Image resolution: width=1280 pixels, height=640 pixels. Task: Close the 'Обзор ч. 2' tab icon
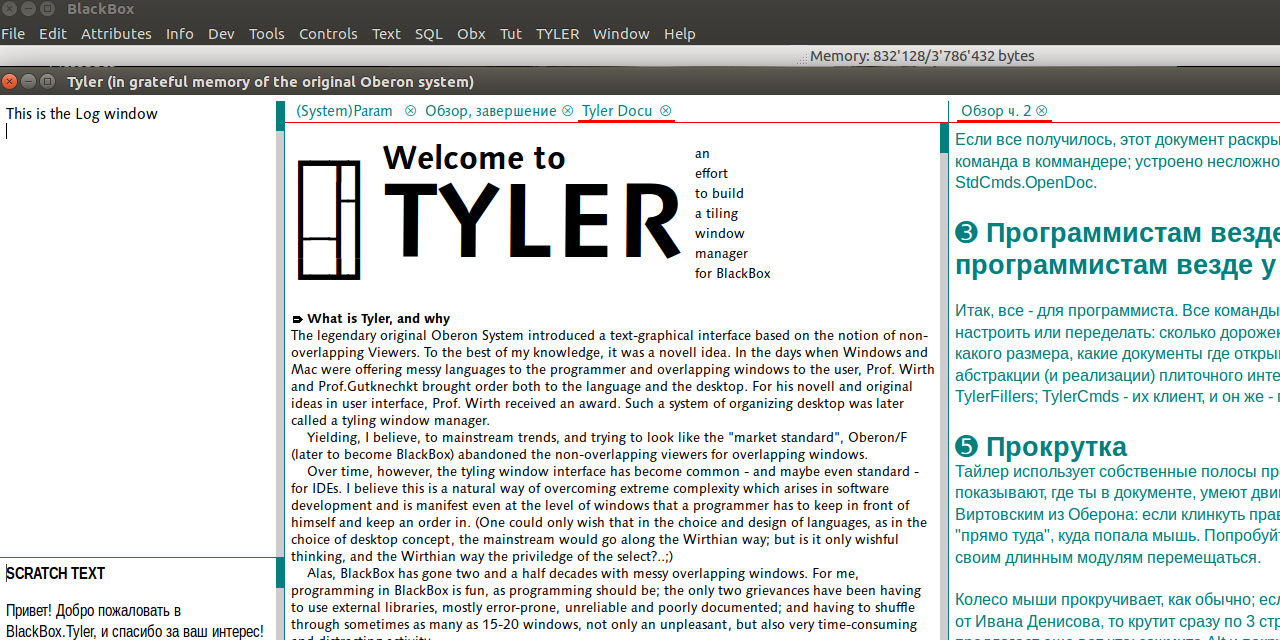(x=1041, y=111)
